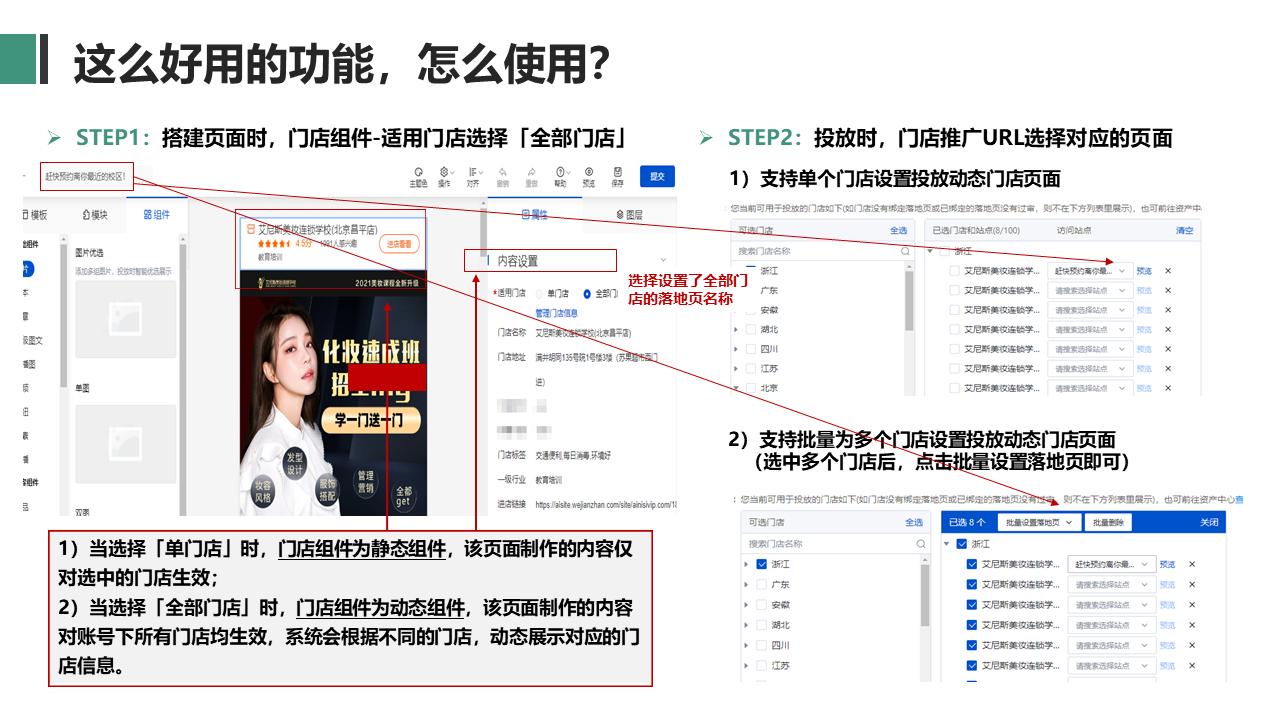
Task: Click the 预览 preview eye icon
Action: [589, 172]
